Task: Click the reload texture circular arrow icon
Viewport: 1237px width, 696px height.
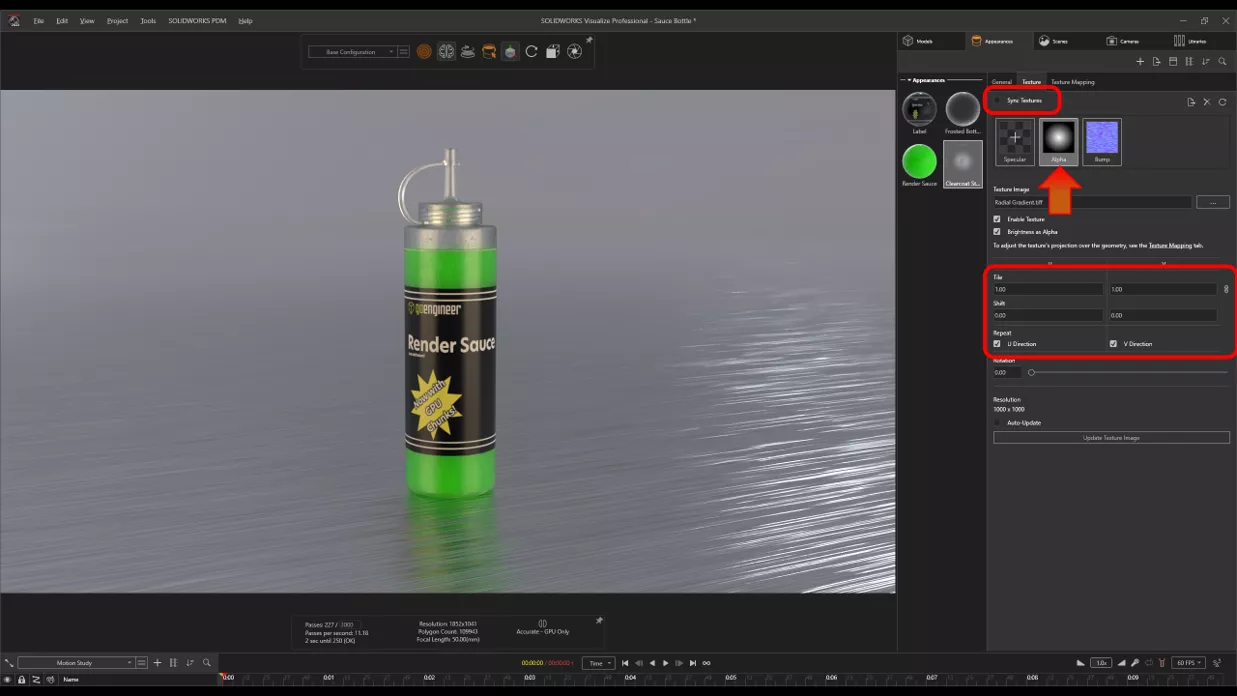Action: coord(1222,102)
